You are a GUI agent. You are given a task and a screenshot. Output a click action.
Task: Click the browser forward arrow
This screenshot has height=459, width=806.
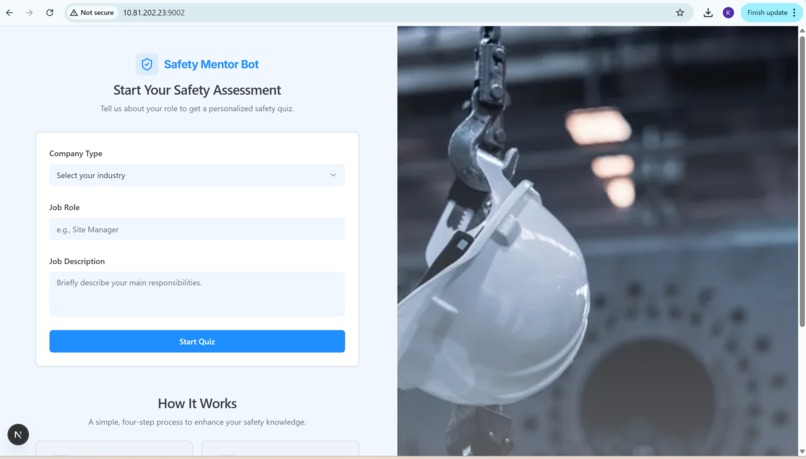(x=29, y=13)
